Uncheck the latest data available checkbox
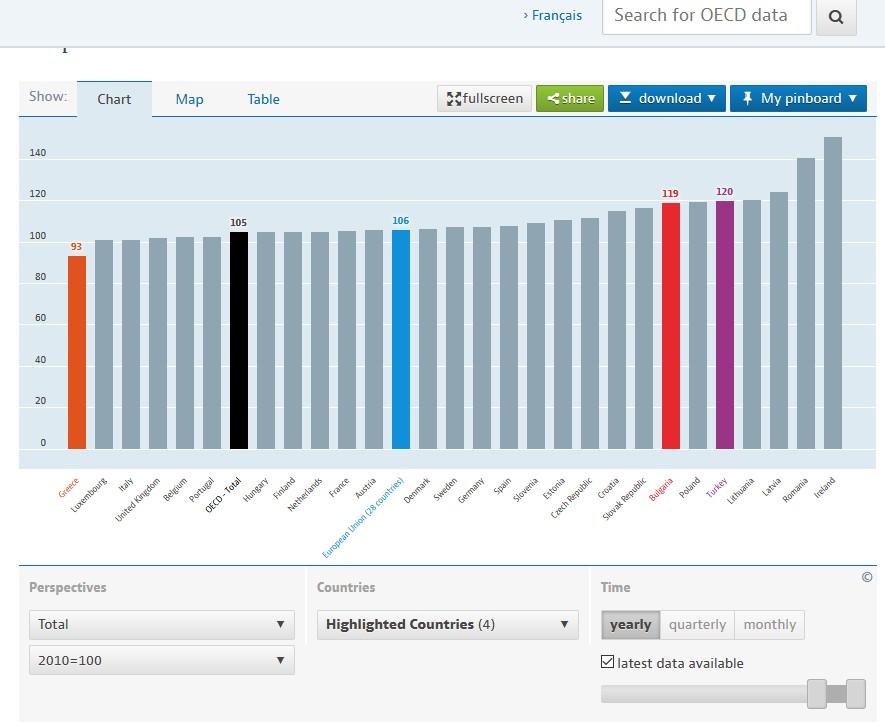 [607, 662]
